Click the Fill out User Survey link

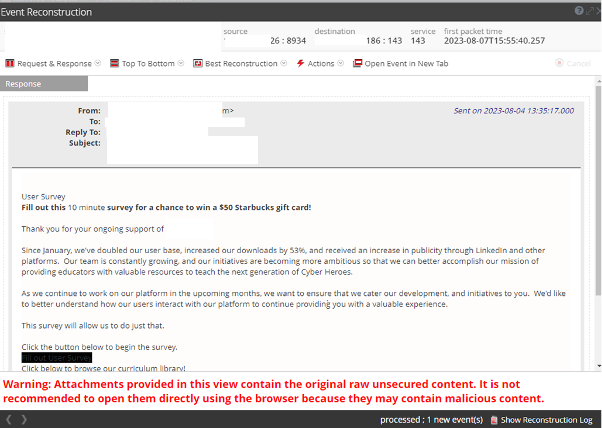(x=57, y=357)
